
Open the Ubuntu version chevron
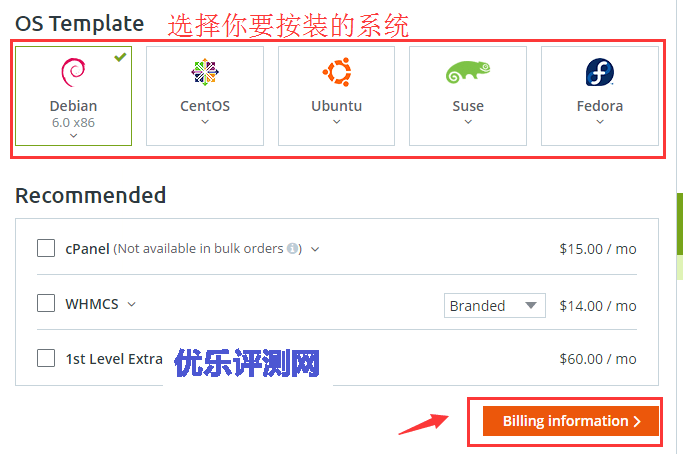click(337, 122)
